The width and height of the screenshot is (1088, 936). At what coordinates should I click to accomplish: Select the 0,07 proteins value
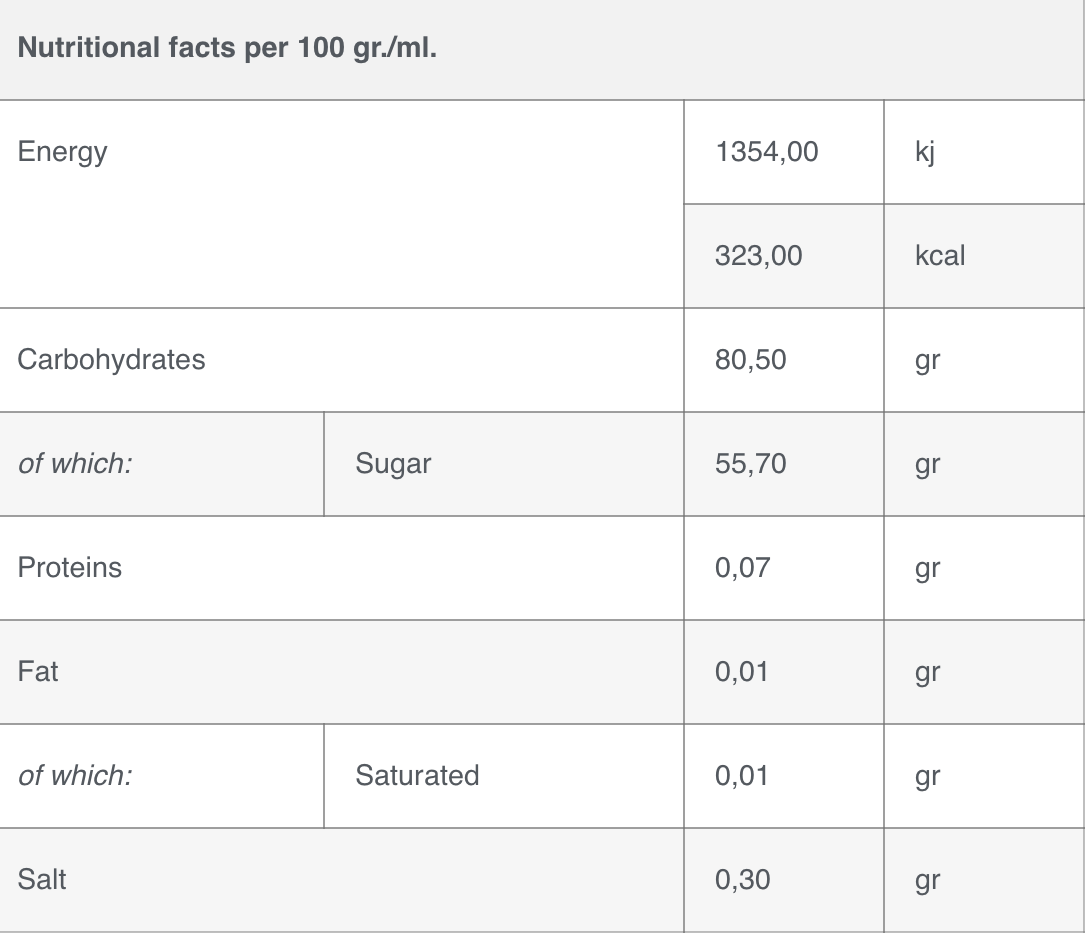[x=742, y=568]
